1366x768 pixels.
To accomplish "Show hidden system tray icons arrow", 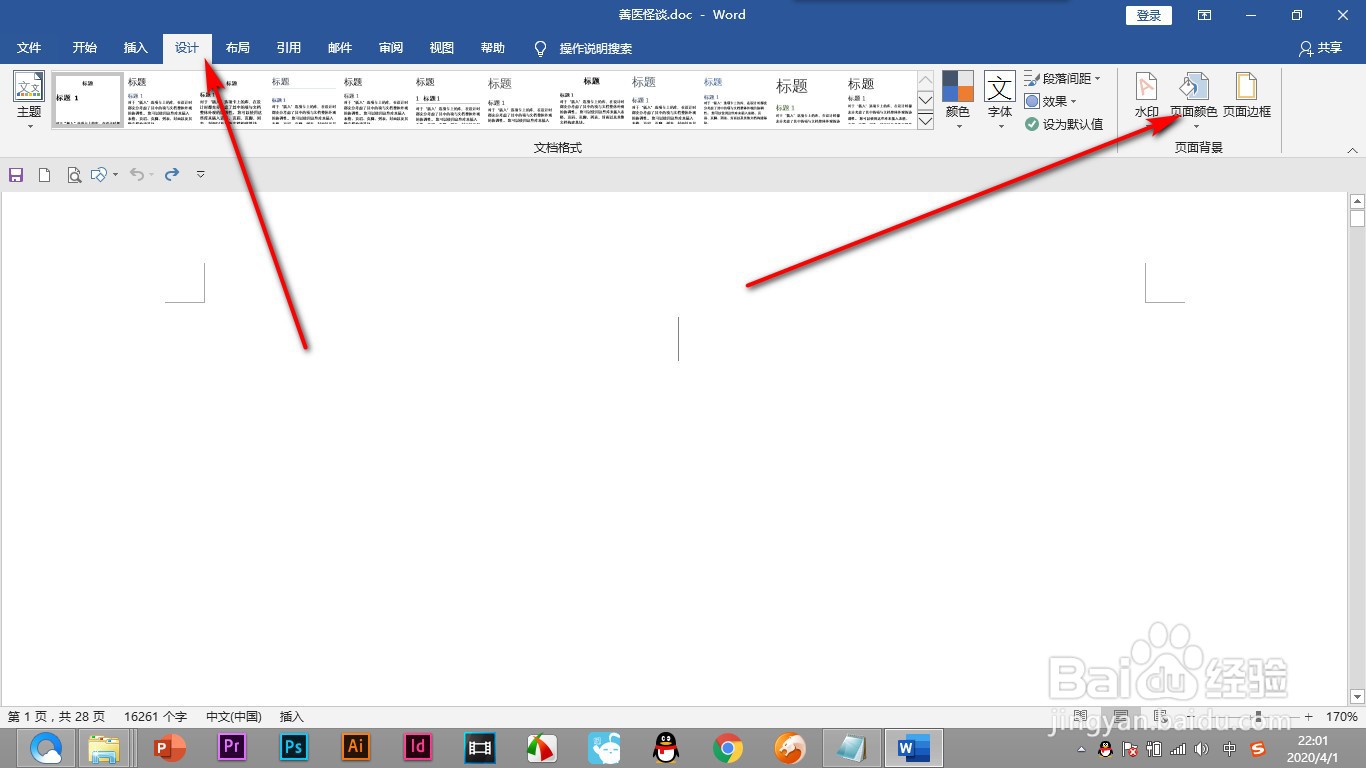I will click(1081, 749).
